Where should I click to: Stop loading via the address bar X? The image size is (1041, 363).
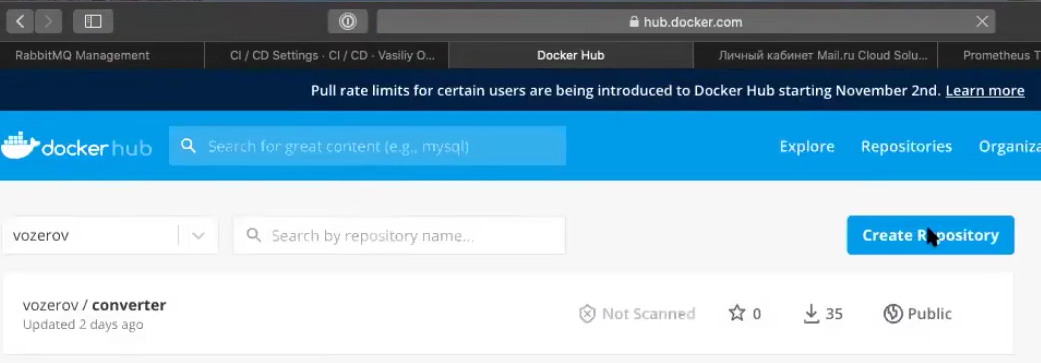pos(982,22)
